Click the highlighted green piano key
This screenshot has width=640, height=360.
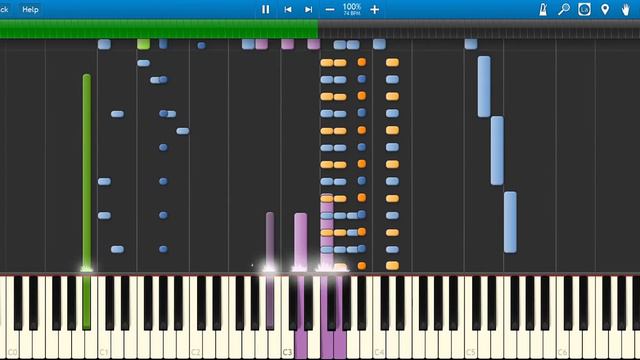[x=87, y=302]
